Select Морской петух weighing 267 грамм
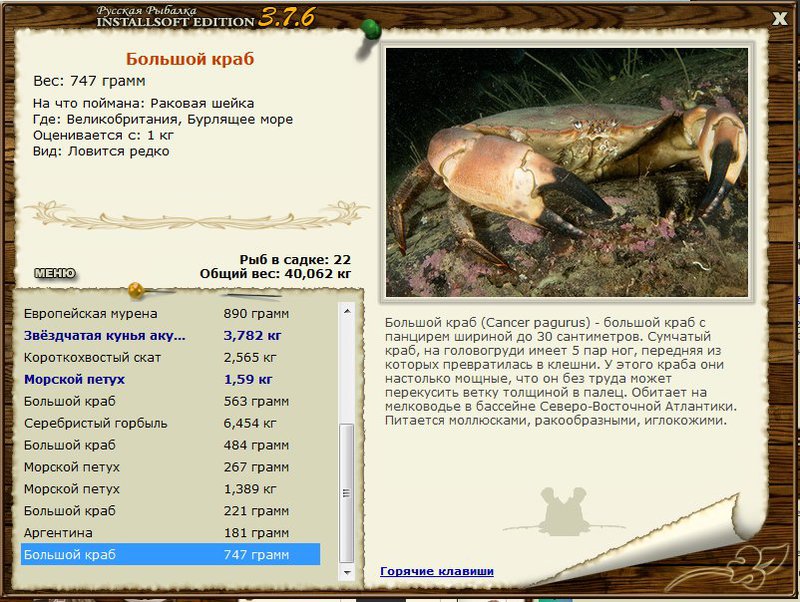Viewport: 800px width, 602px height. [x=170, y=467]
